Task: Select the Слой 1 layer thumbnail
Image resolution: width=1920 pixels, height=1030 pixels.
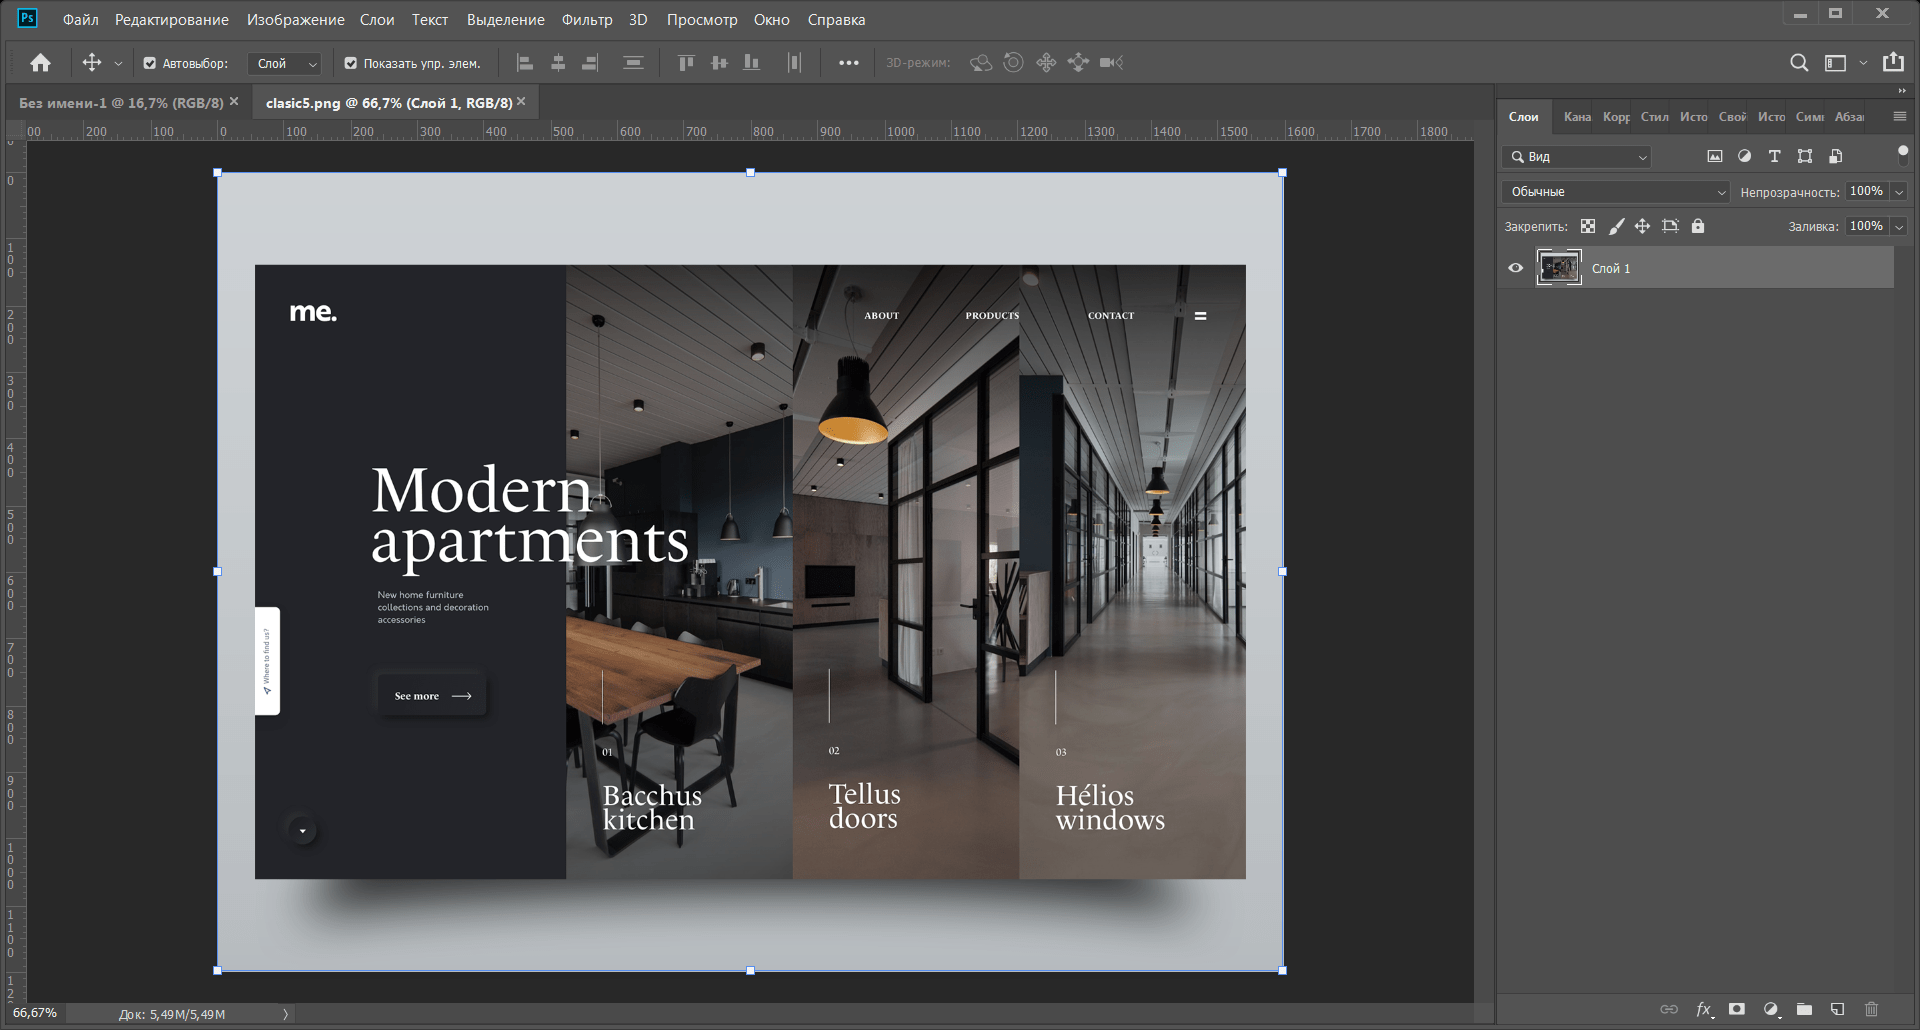Action: pos(1558,268)
